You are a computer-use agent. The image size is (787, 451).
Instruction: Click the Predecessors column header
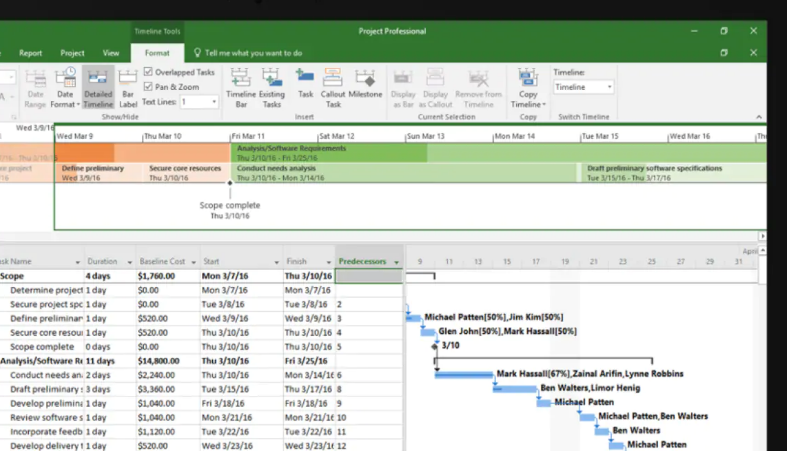point(369,261)
